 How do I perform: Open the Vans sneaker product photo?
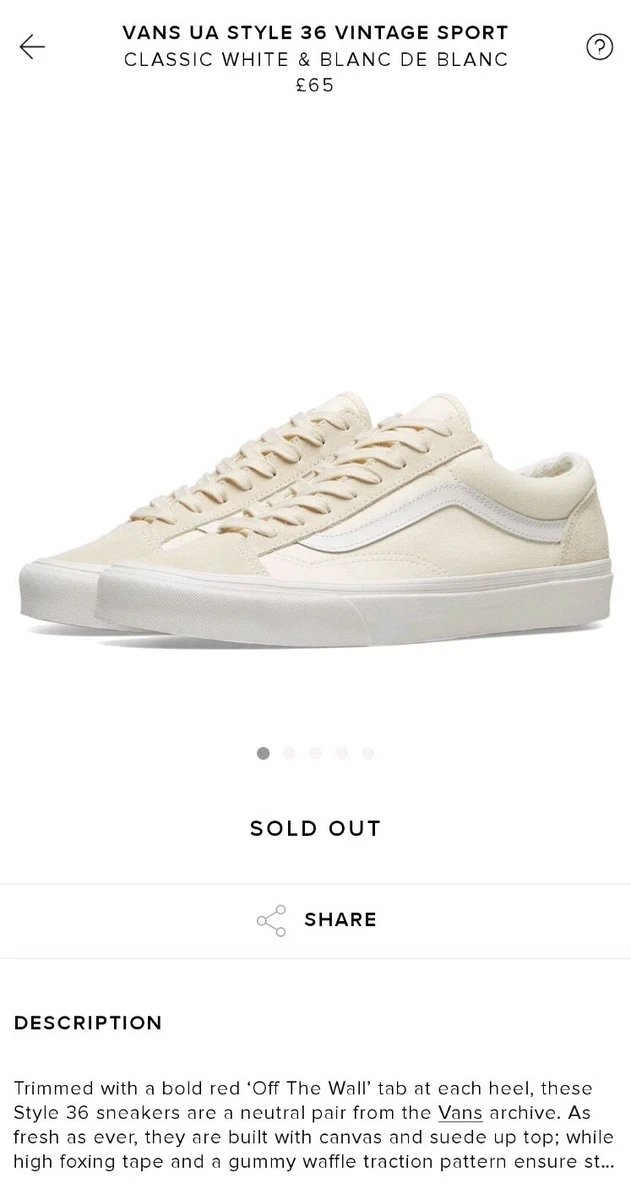(315, 521)
